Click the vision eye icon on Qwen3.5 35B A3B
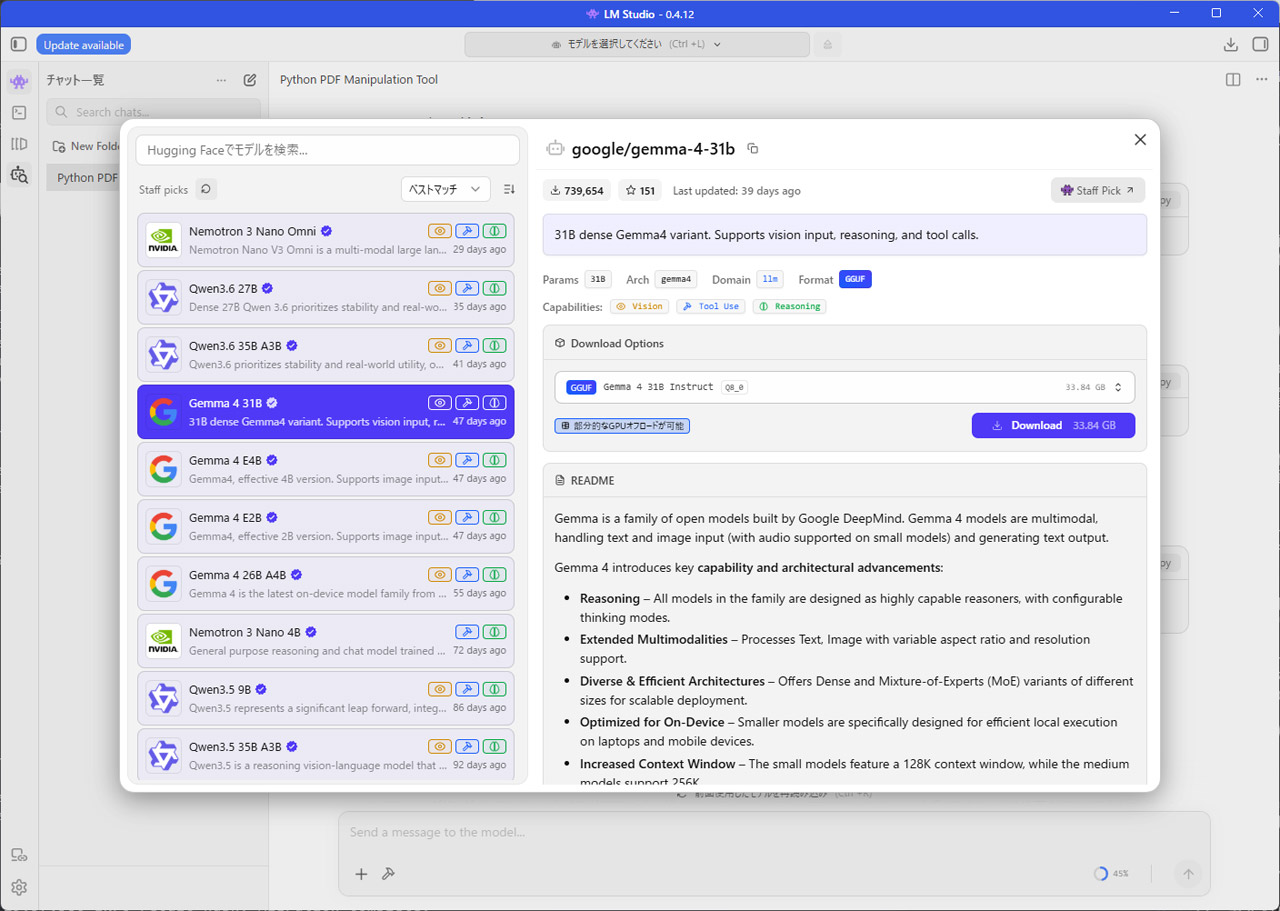The width and height of the screenshot is (1280, 911). (x=439, y=746)
